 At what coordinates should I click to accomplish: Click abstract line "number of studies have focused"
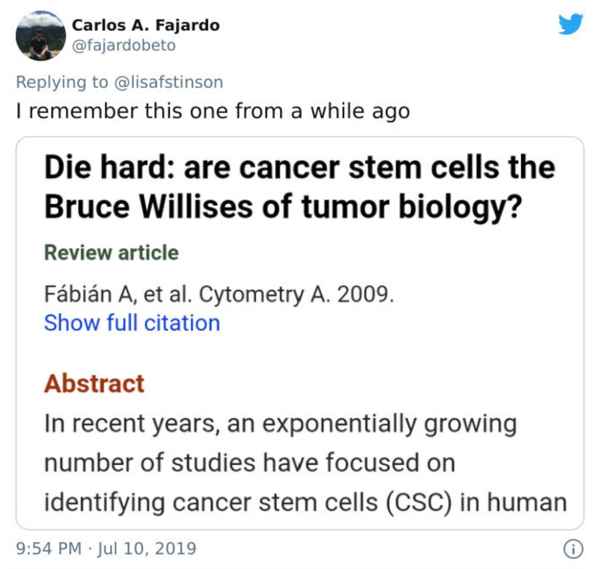pyautogui.click(x=250, y=463)
